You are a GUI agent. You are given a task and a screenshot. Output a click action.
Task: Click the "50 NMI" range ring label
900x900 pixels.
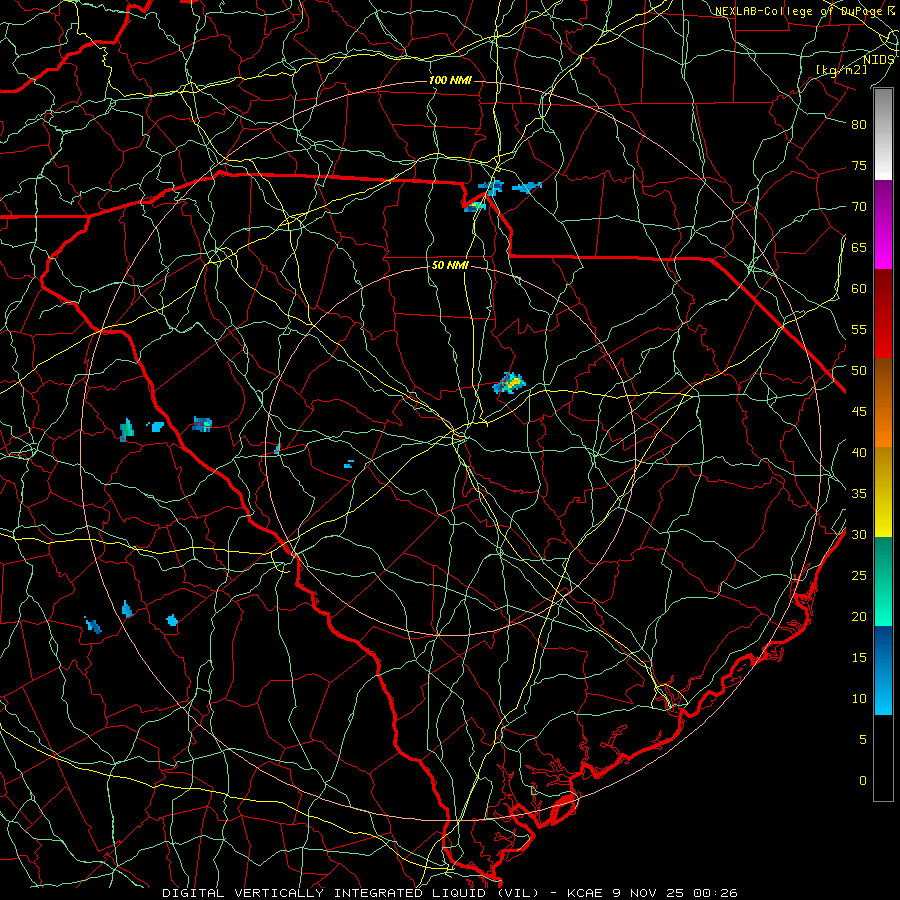point(450,265)
